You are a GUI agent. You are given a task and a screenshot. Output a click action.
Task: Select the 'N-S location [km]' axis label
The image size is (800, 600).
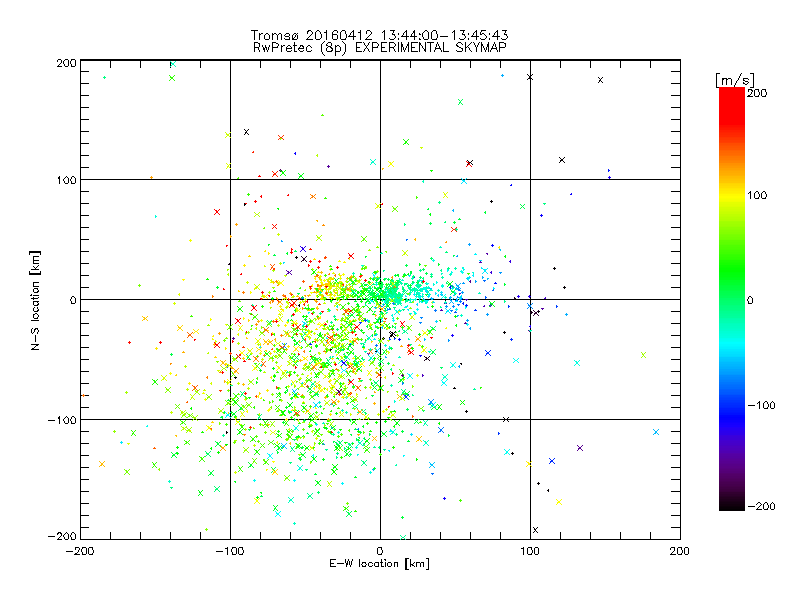pyautogui.click(x=35, y=300)
